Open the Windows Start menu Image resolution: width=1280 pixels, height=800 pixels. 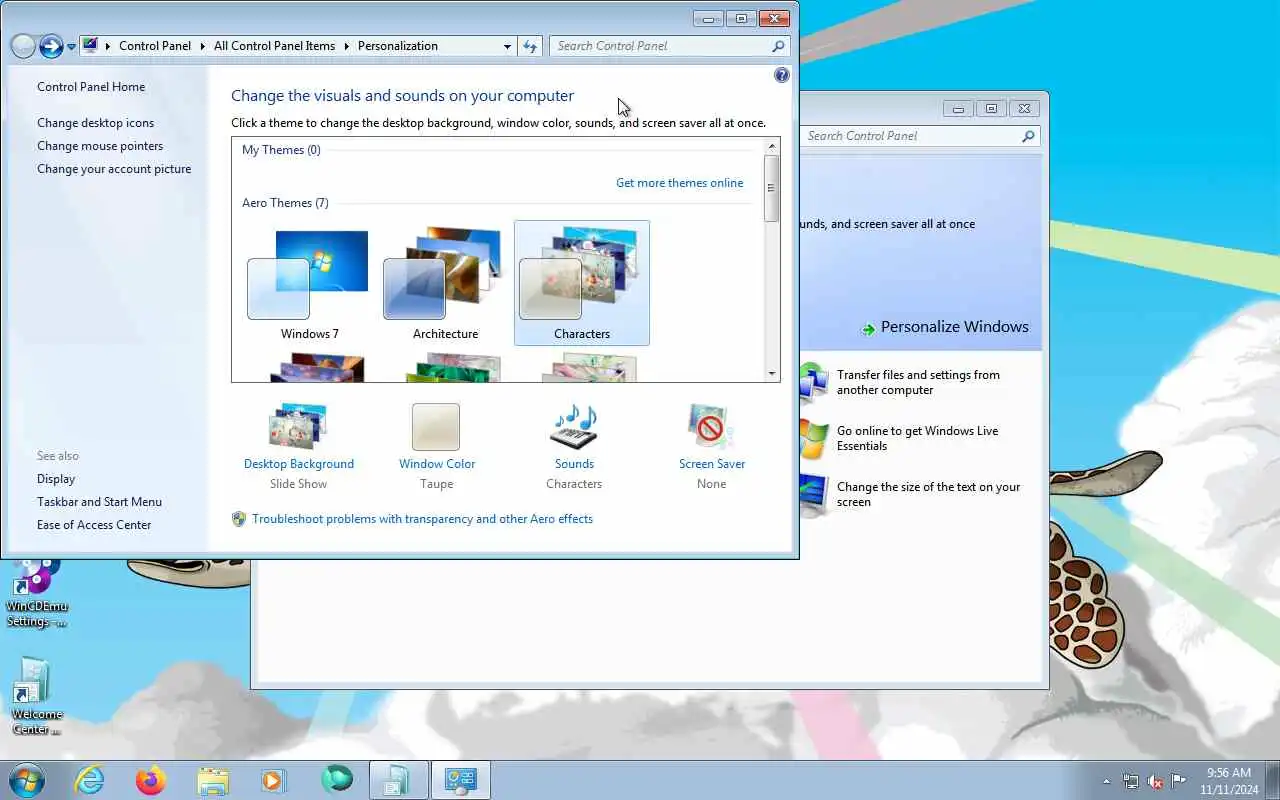25,780
